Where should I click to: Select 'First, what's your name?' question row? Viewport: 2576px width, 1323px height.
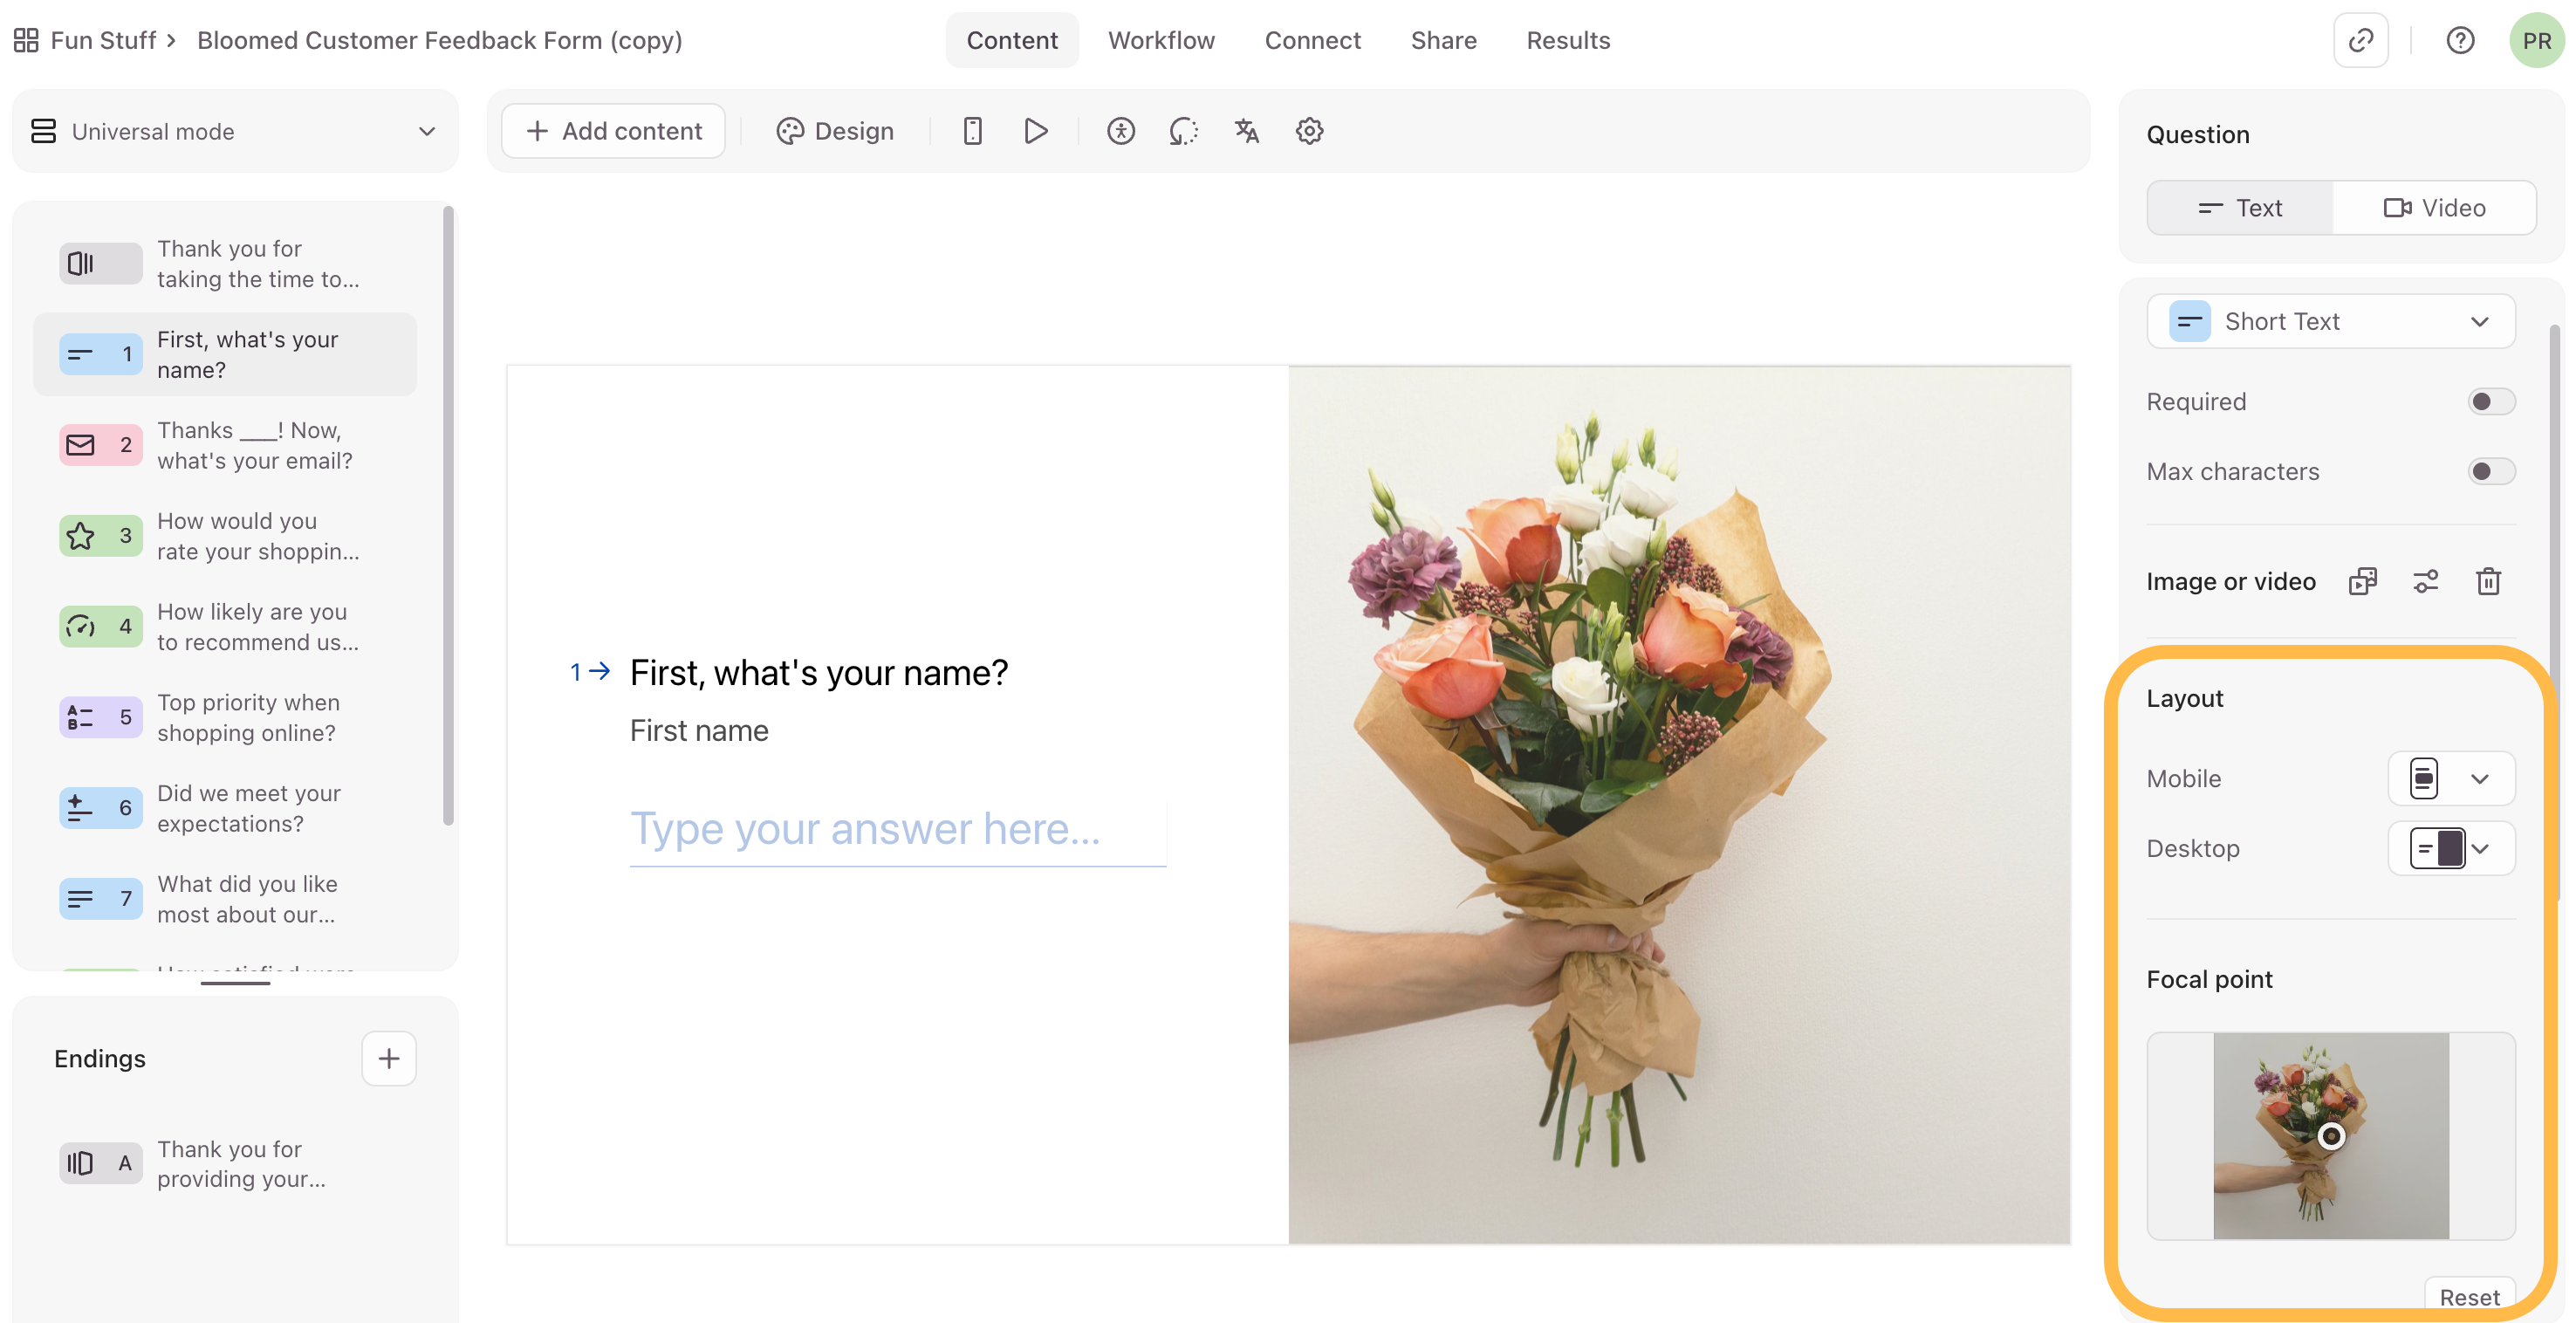point(225,354)
